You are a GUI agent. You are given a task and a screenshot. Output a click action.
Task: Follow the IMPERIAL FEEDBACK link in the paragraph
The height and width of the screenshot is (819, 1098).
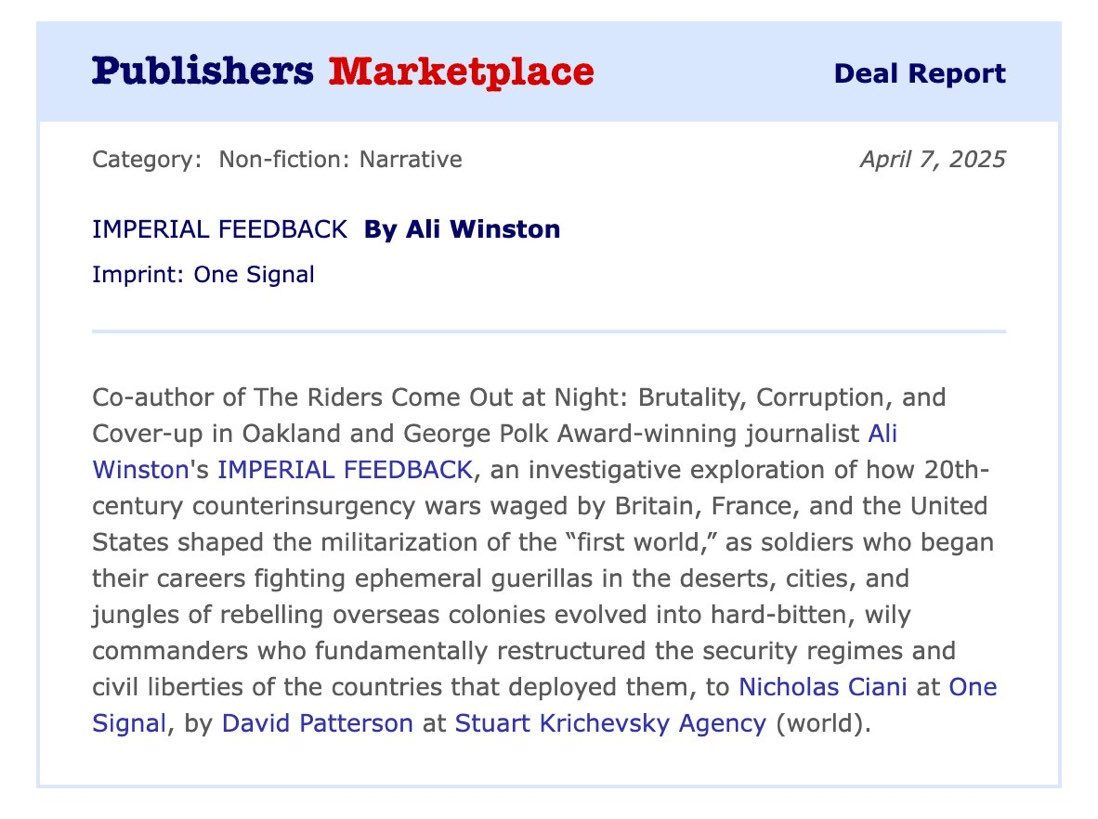[345, 470]
